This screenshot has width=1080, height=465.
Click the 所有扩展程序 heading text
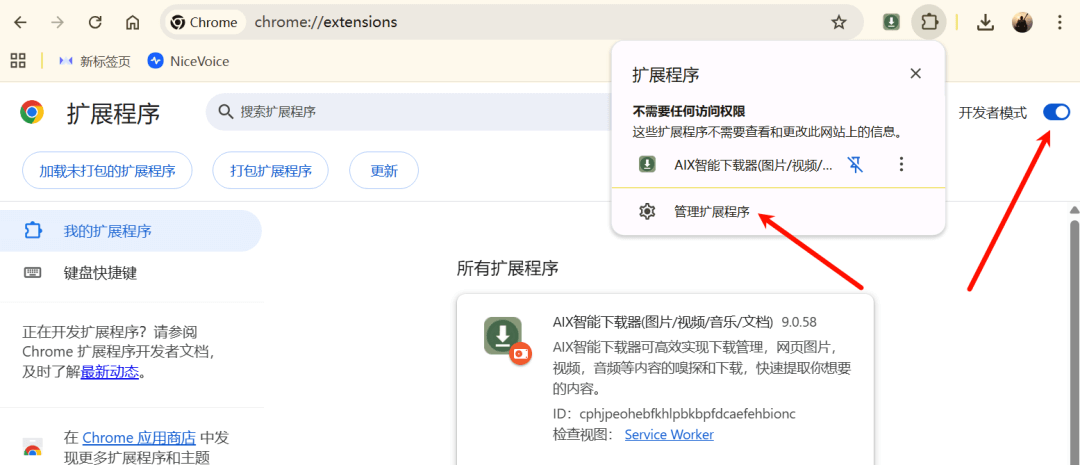point(508,269)
